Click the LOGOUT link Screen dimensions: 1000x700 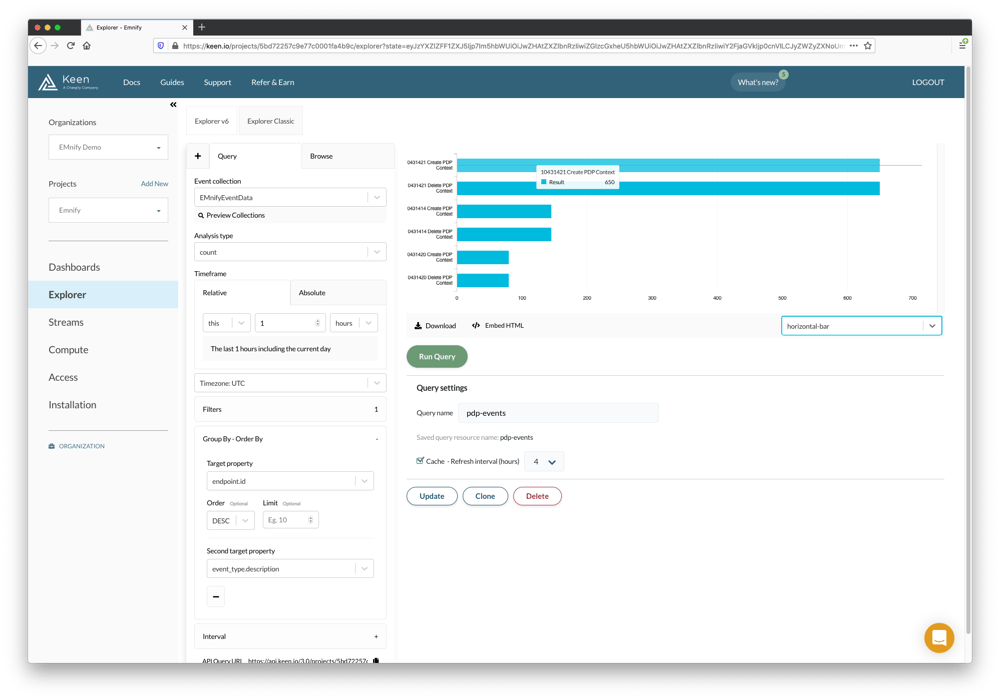[927, 82]
